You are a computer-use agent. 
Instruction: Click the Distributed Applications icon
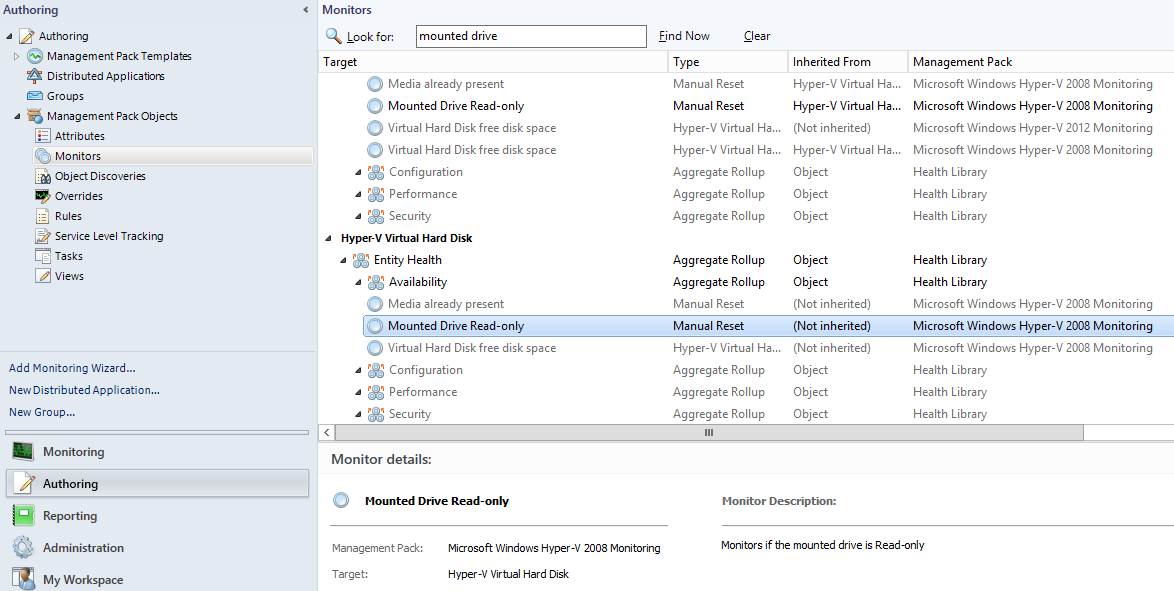click(x=34, y=76)
